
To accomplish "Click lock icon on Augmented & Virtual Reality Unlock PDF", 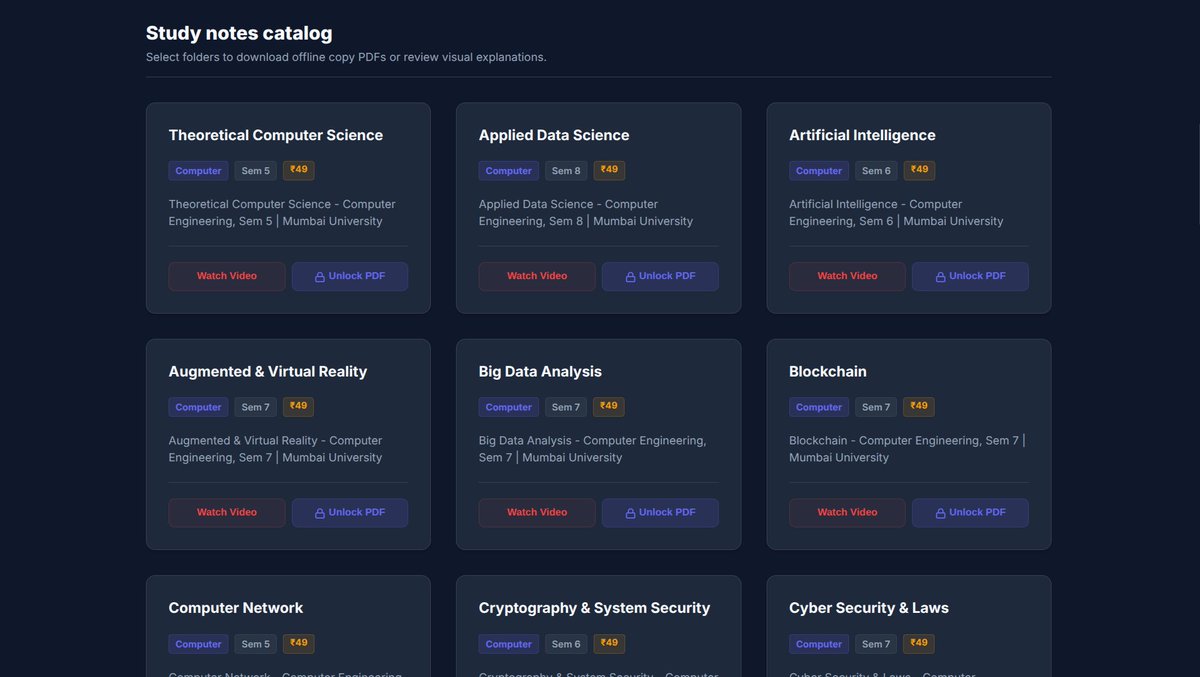I will tap(320, 513).
